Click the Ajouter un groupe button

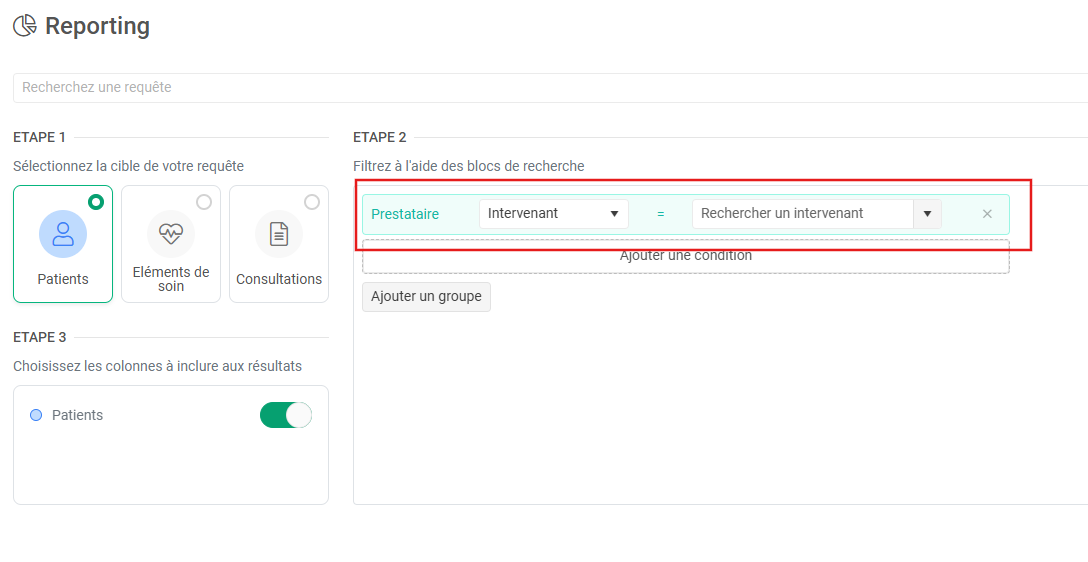426,297
